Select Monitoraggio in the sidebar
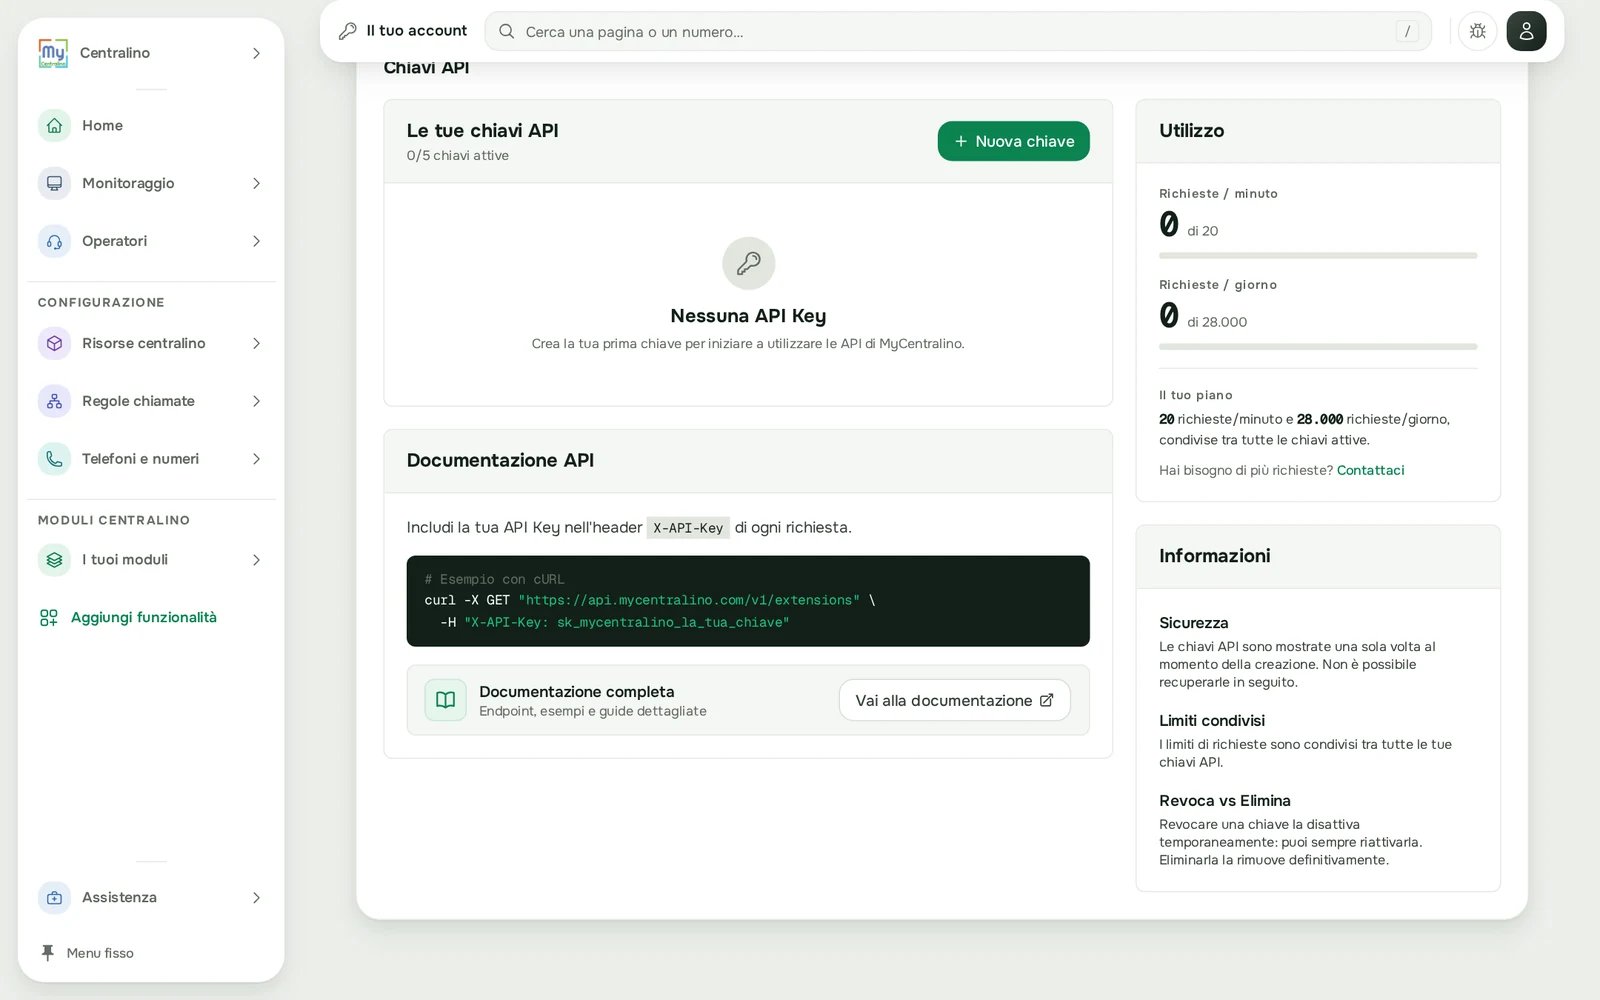 (151, 184)
